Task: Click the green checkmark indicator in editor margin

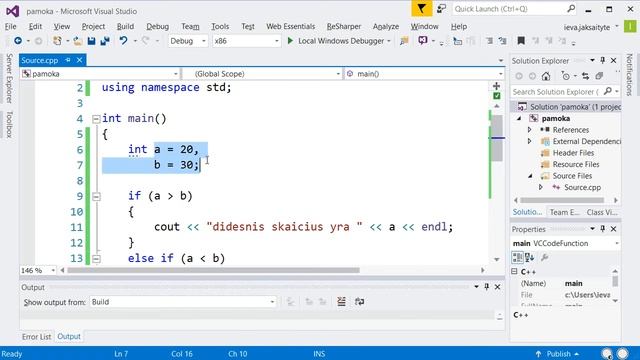Action: tap(496, 96)
